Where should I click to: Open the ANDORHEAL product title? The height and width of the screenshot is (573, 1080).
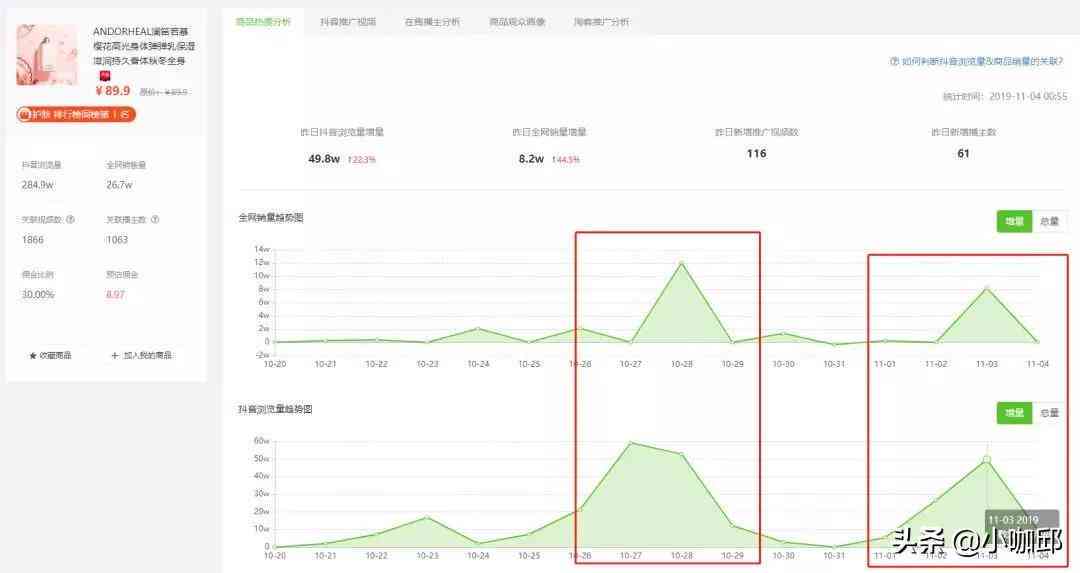(144, 46)
